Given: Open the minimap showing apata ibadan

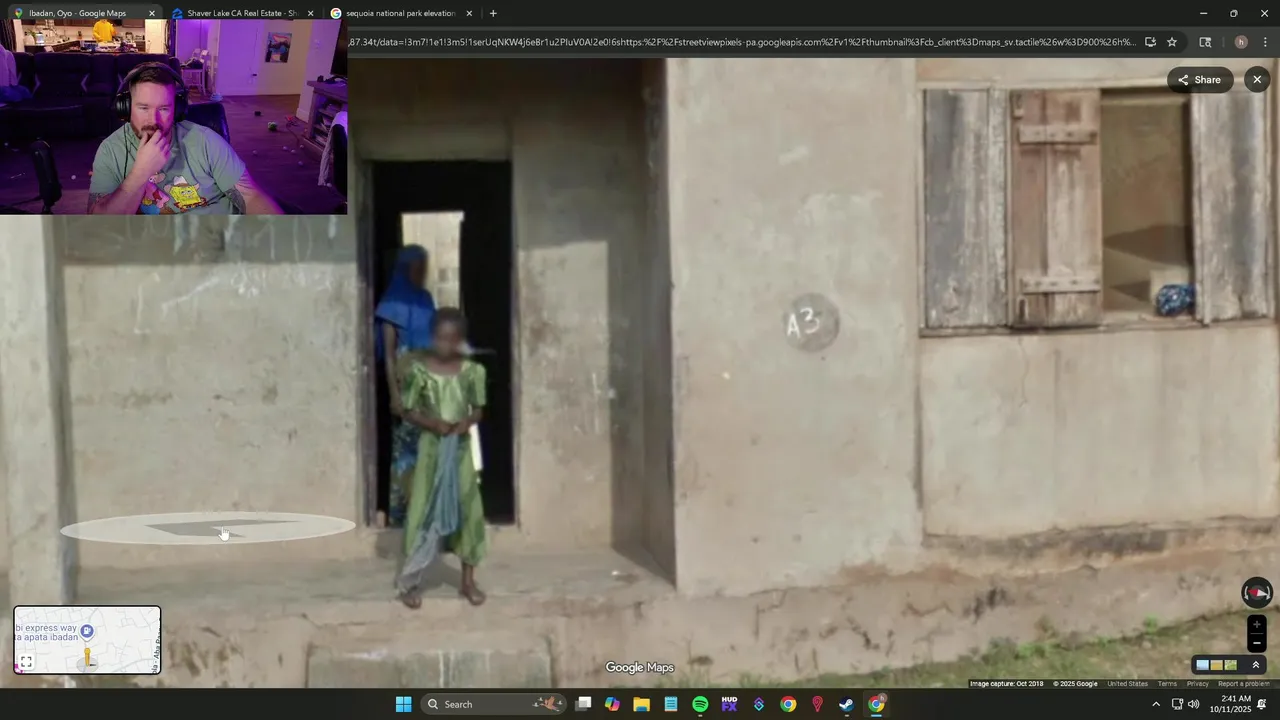Looking at the screenshot, I should pyautogui.click(x=87, y=640).
